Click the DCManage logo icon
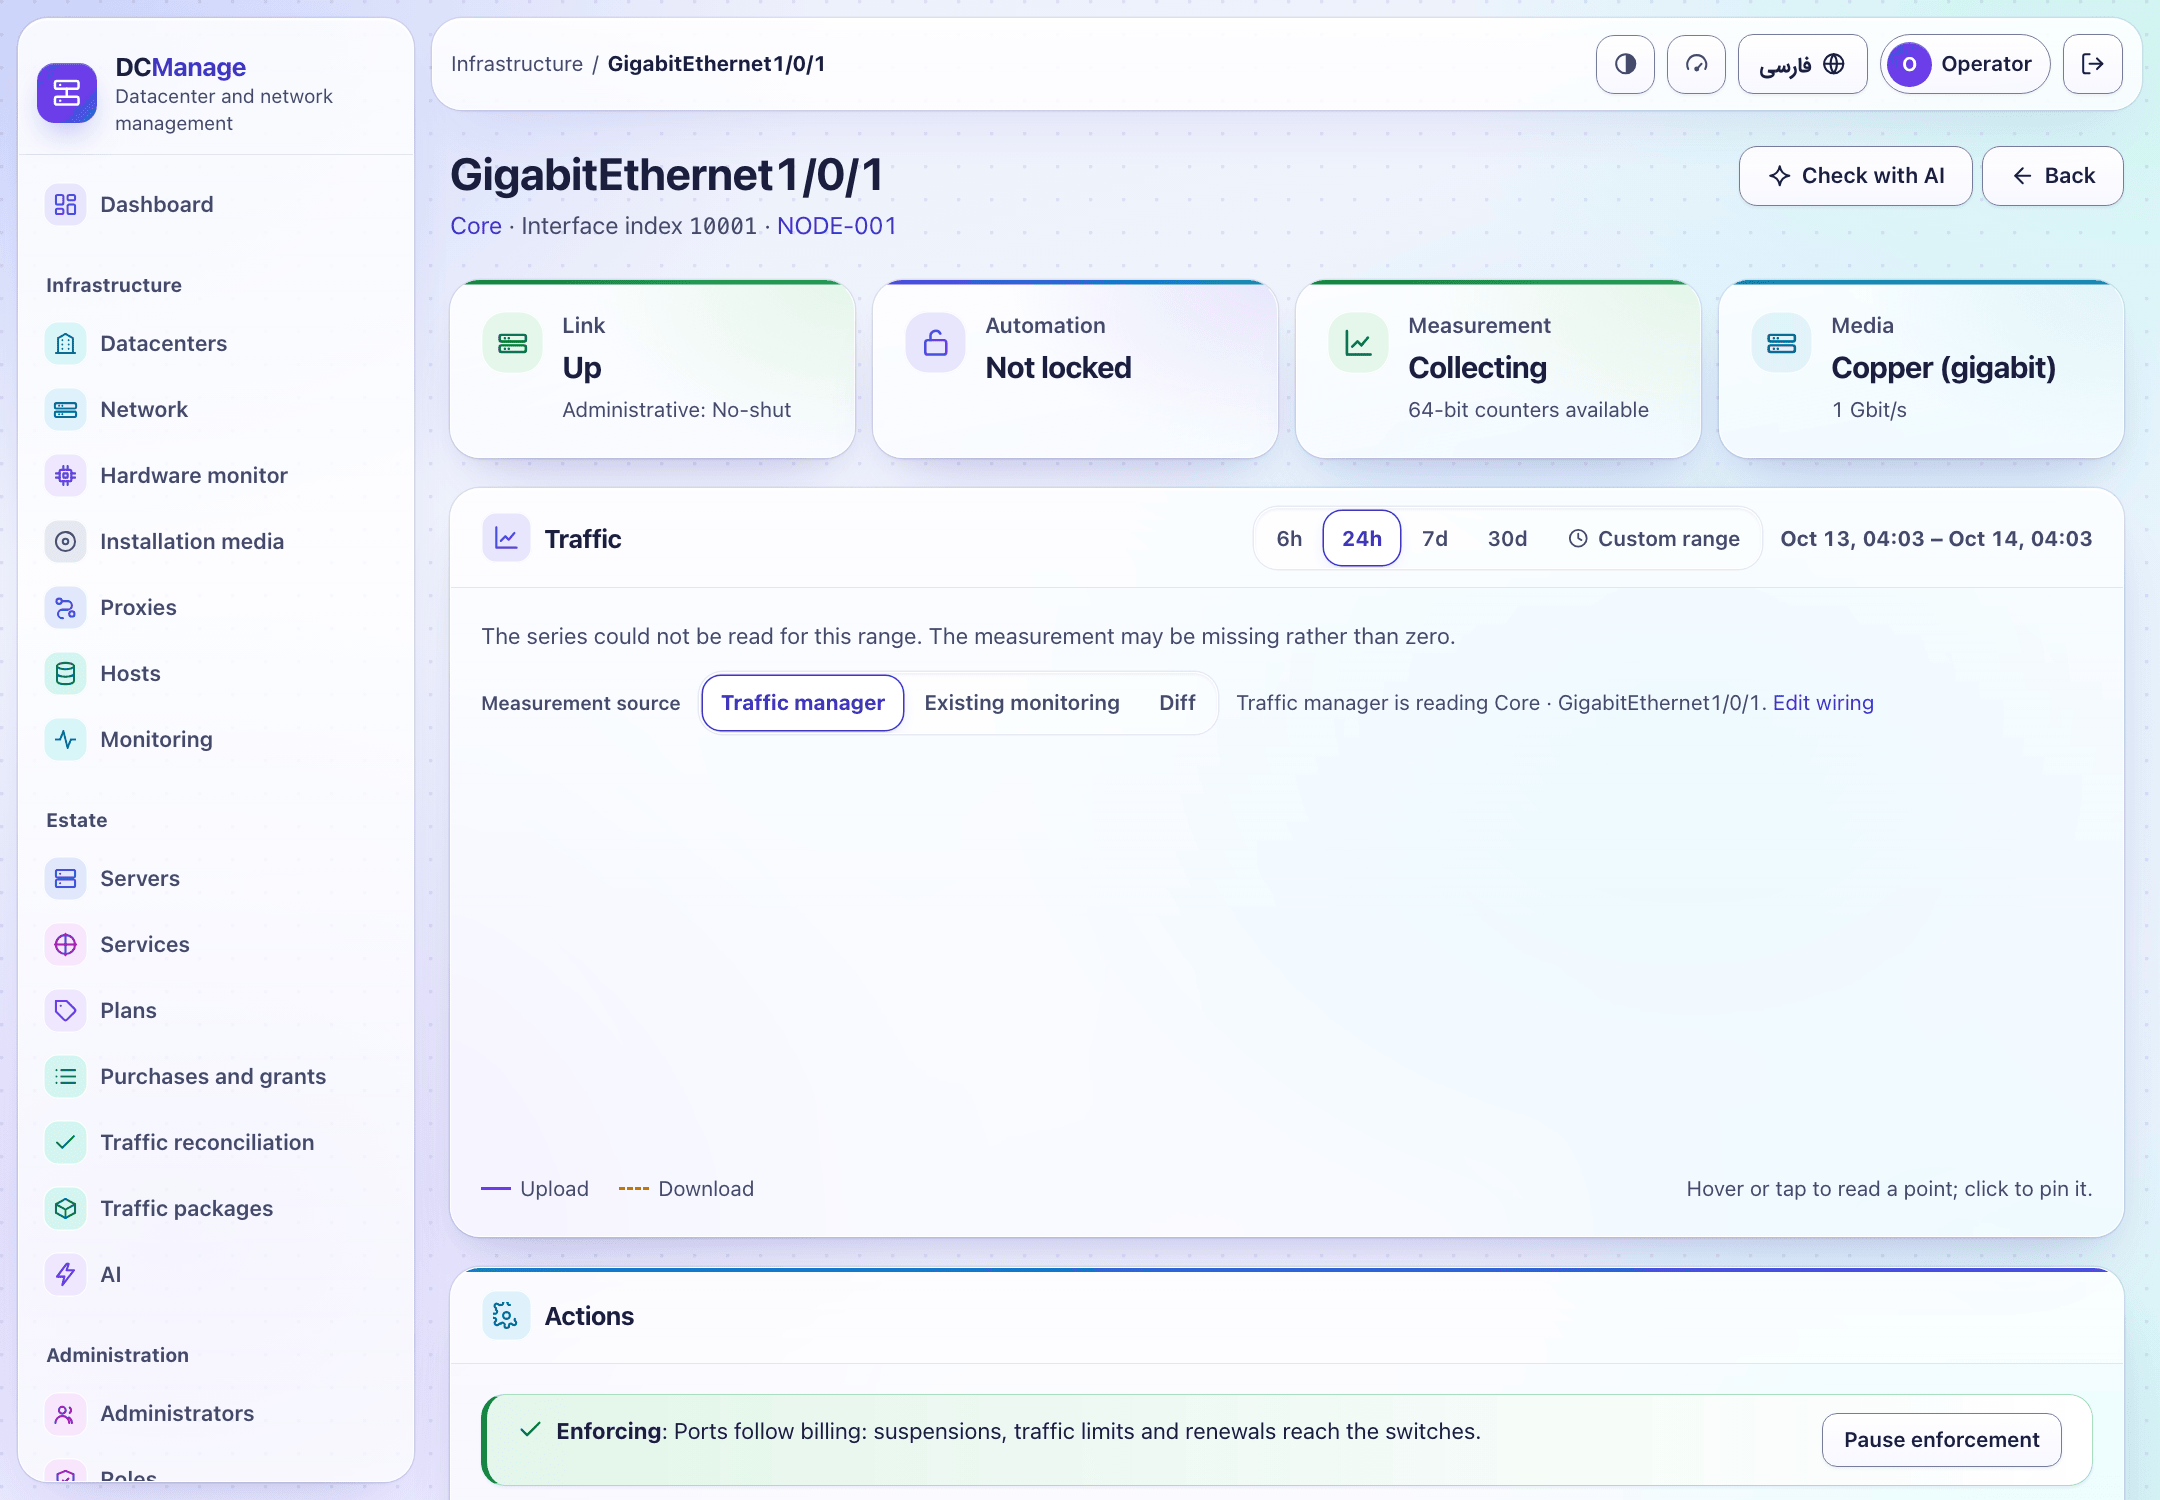2160x1500 pixels. 67,93
